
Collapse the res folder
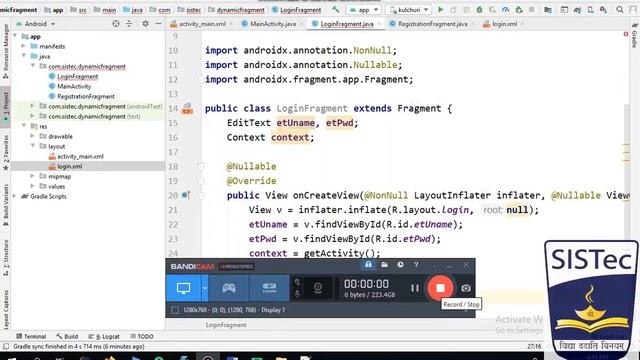[x=24, y=126]
